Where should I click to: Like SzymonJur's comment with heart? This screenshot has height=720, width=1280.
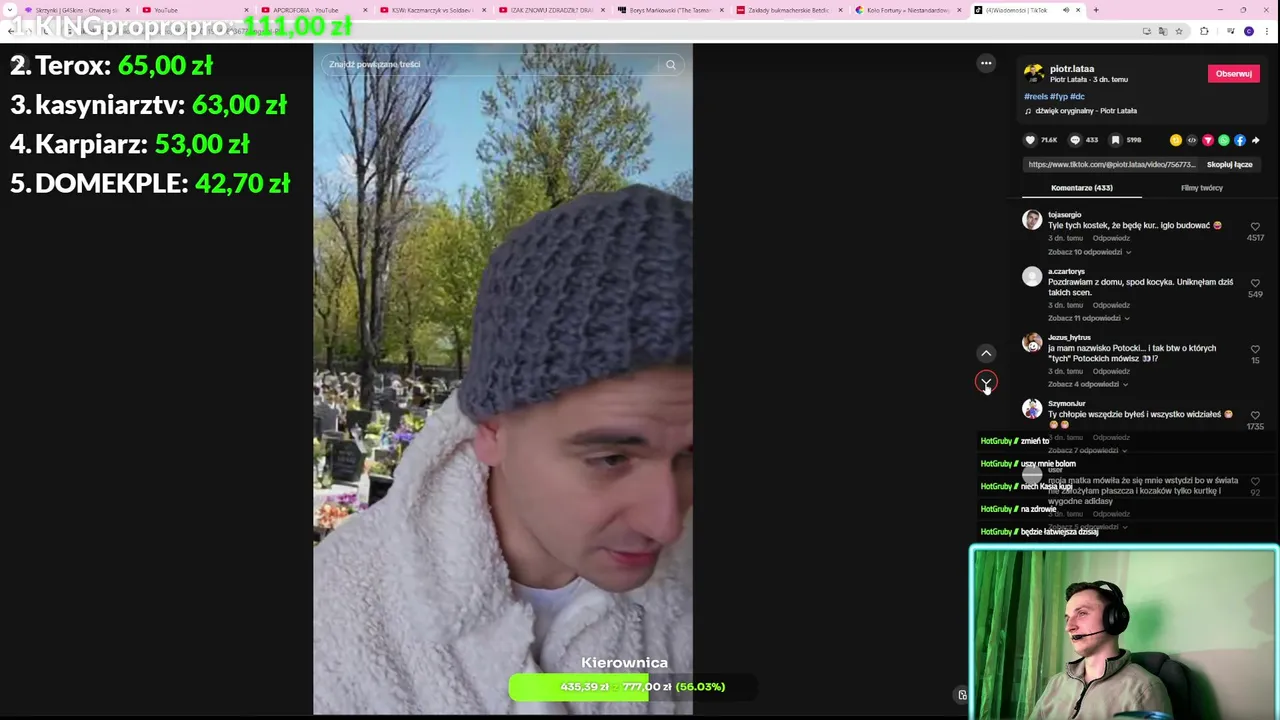tap(1255, 415)
